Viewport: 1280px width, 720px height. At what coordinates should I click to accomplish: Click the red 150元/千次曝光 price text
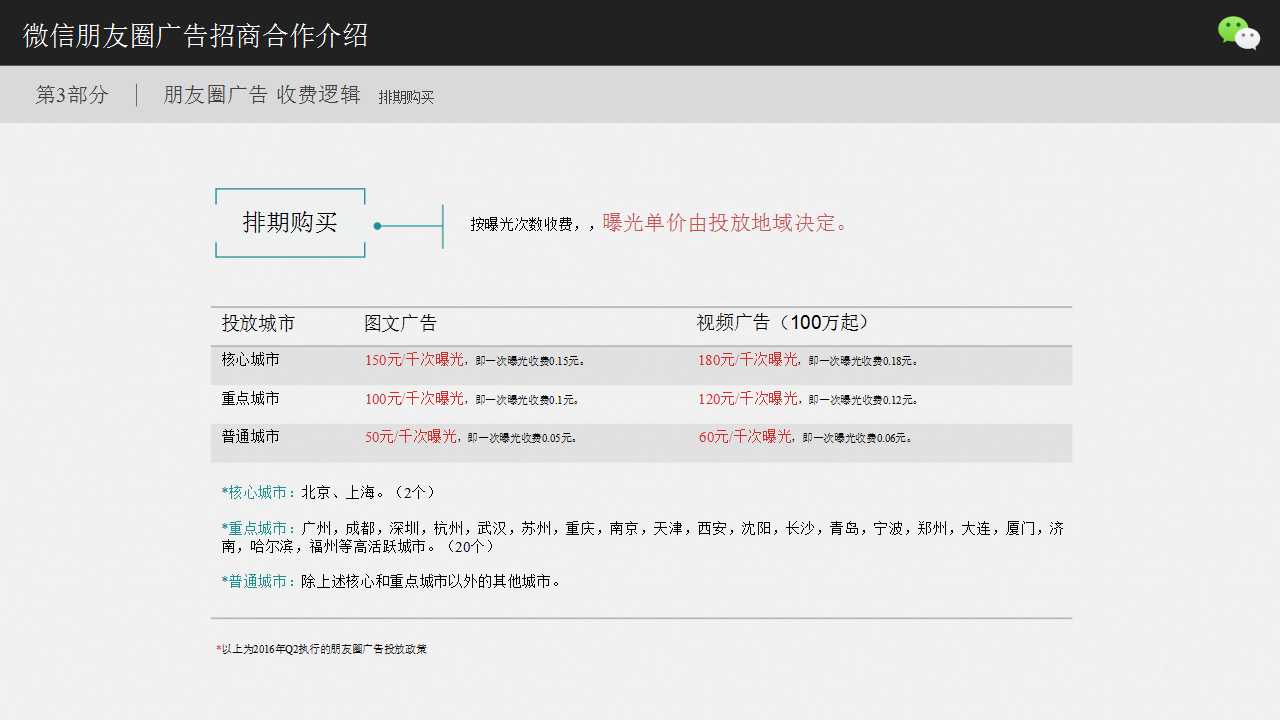413,360
